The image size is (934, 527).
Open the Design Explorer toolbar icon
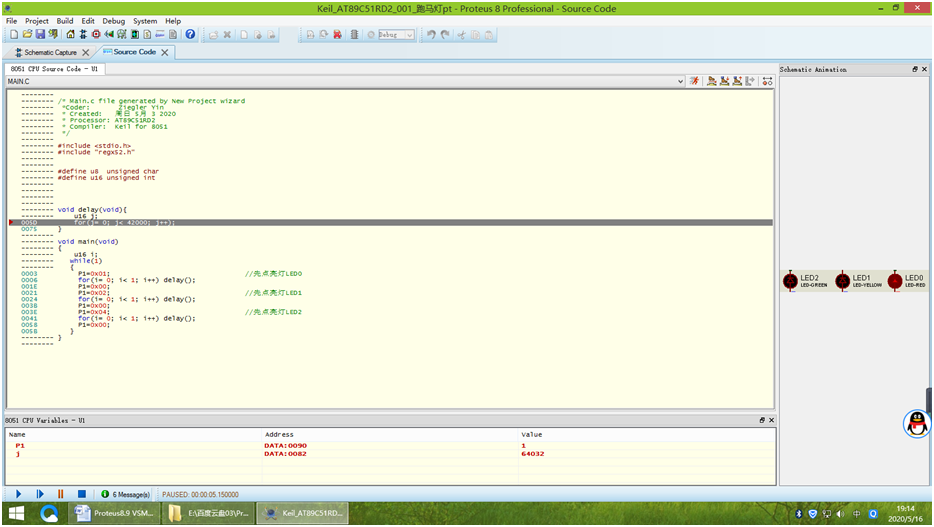[x=135, y=35]
